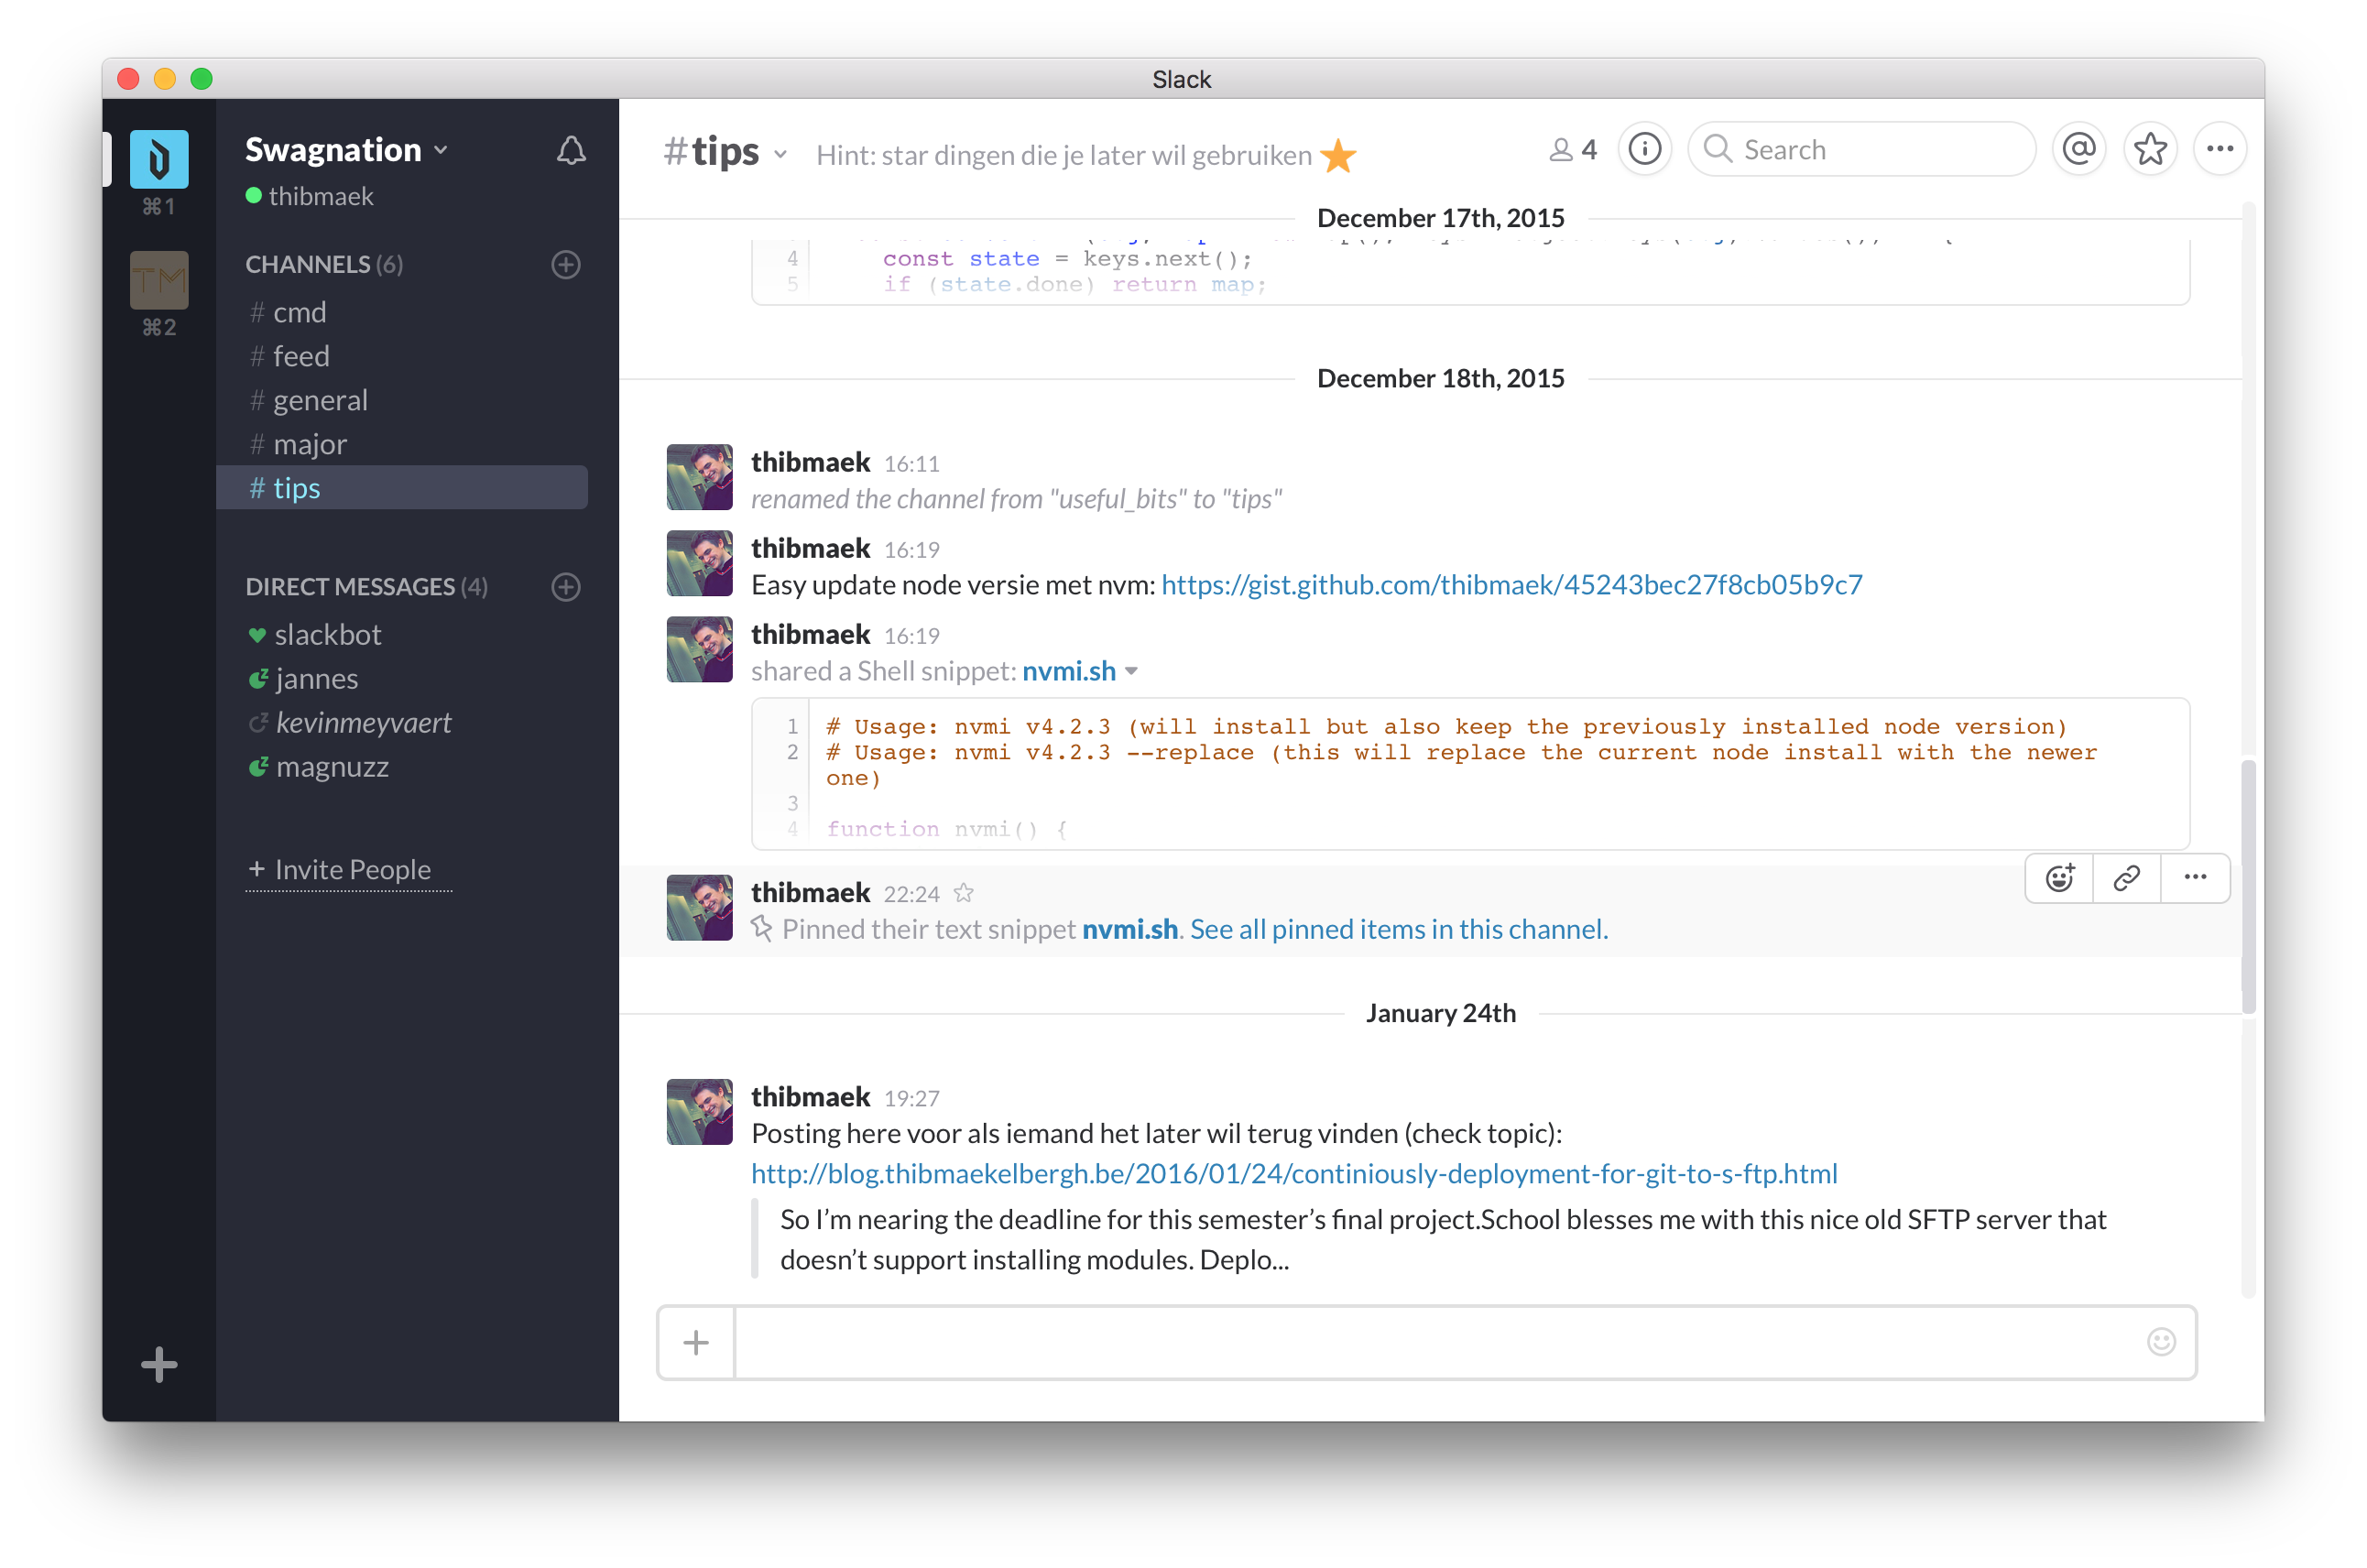Image resolution: width=2367 pixels, height=1568 pixels.
Task: Open the @ mentions icon
Action: (2080, 148)
